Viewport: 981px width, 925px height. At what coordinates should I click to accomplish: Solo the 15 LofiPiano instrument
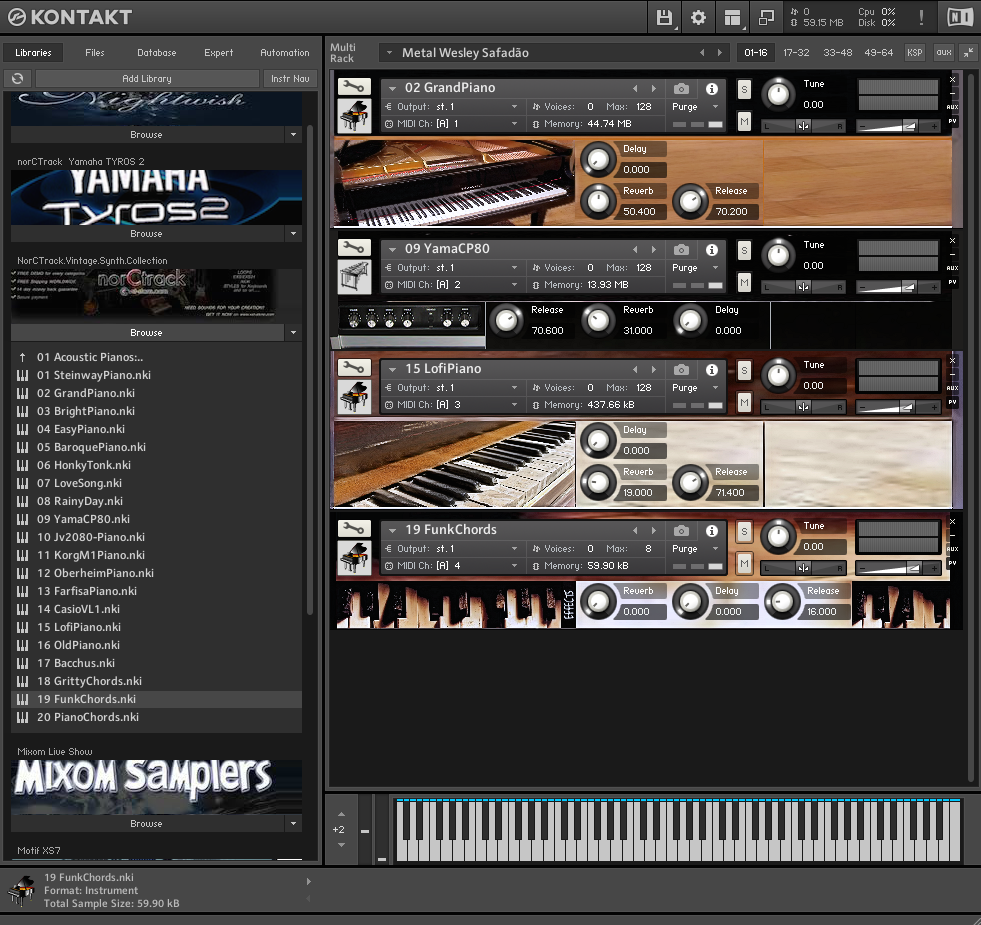[744, 371]
